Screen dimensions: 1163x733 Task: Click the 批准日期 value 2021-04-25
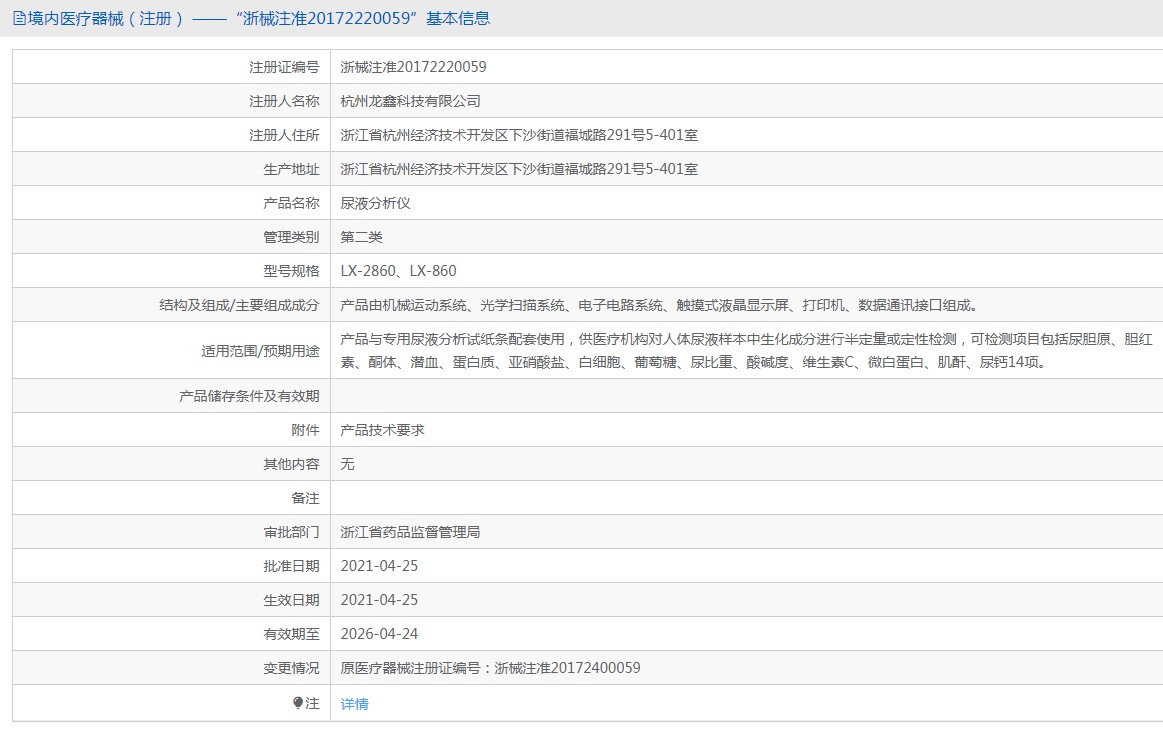coord(379,566)
